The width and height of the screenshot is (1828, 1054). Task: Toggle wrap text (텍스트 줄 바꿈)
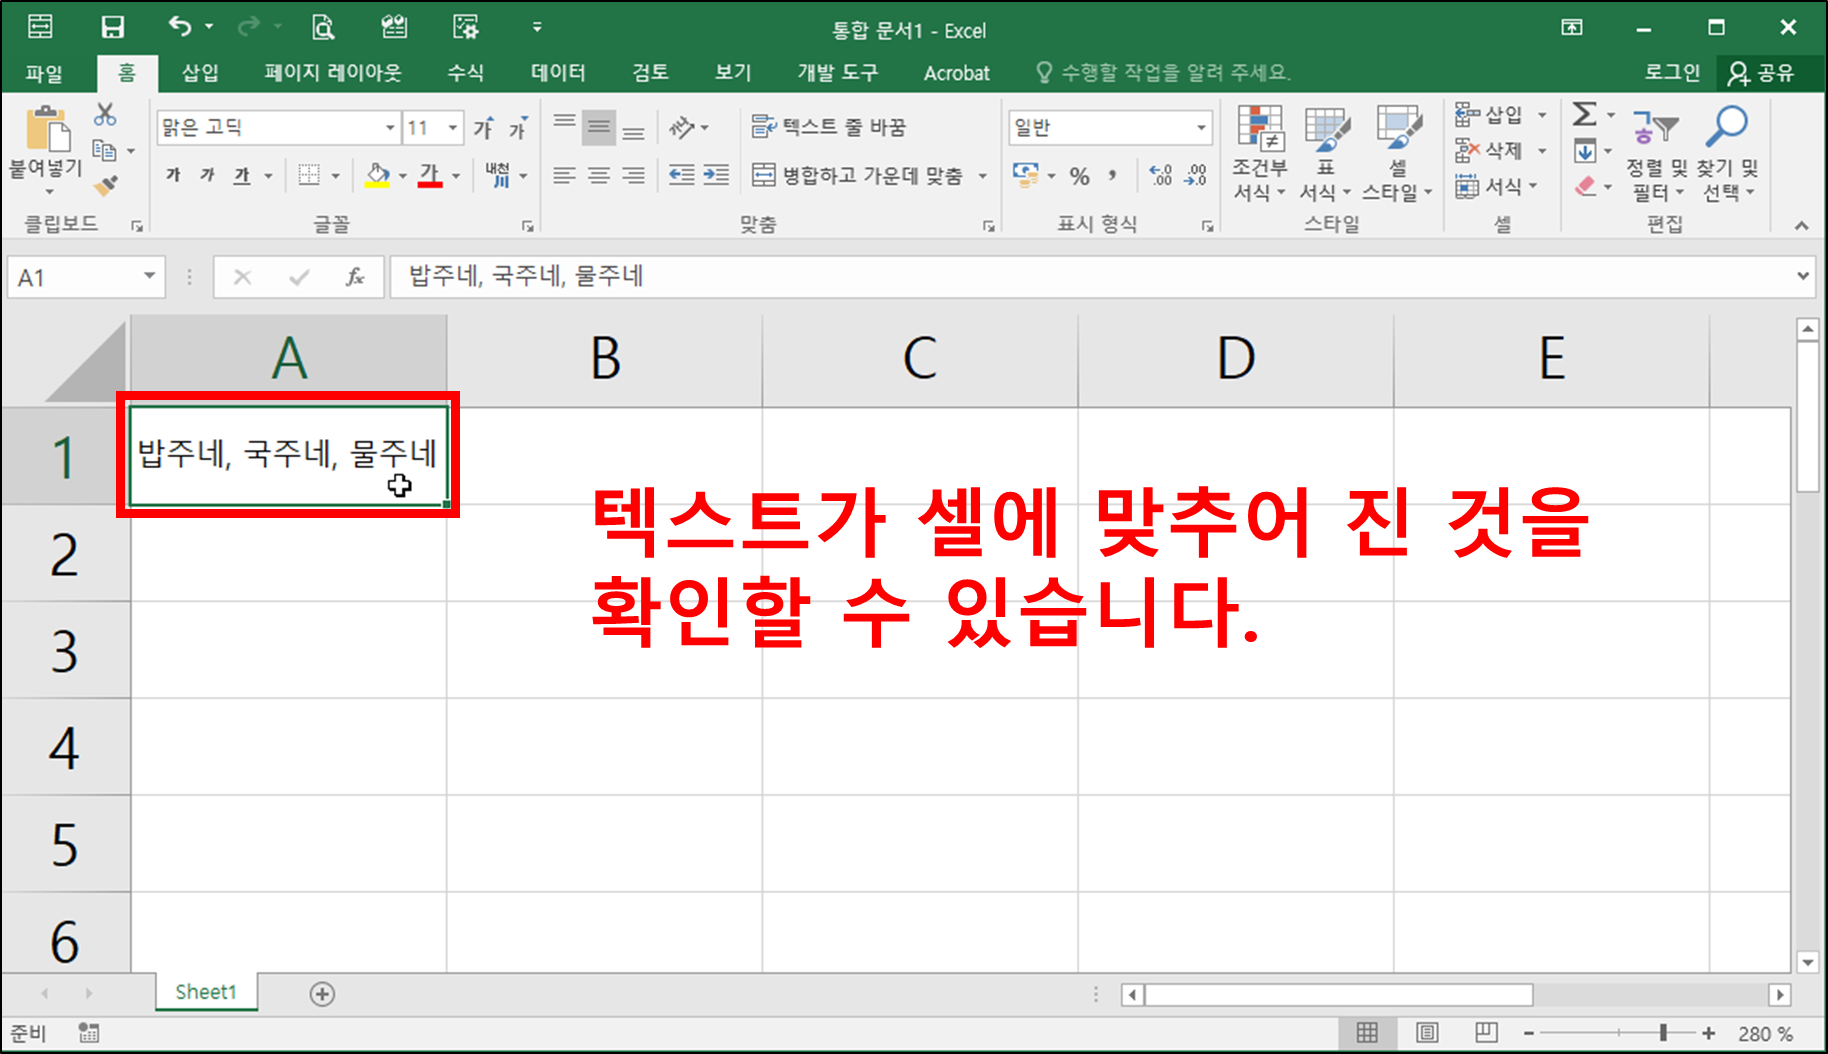(833, 127)
